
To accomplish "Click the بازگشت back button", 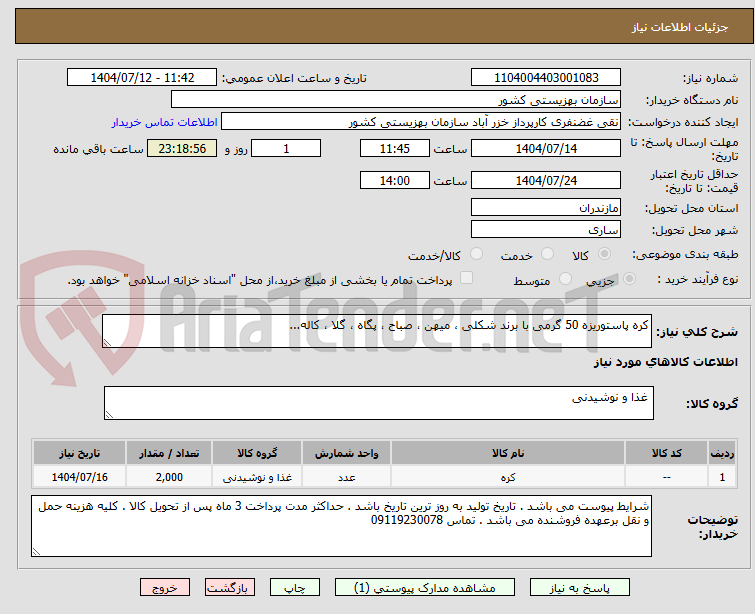I will pos(230,588).
